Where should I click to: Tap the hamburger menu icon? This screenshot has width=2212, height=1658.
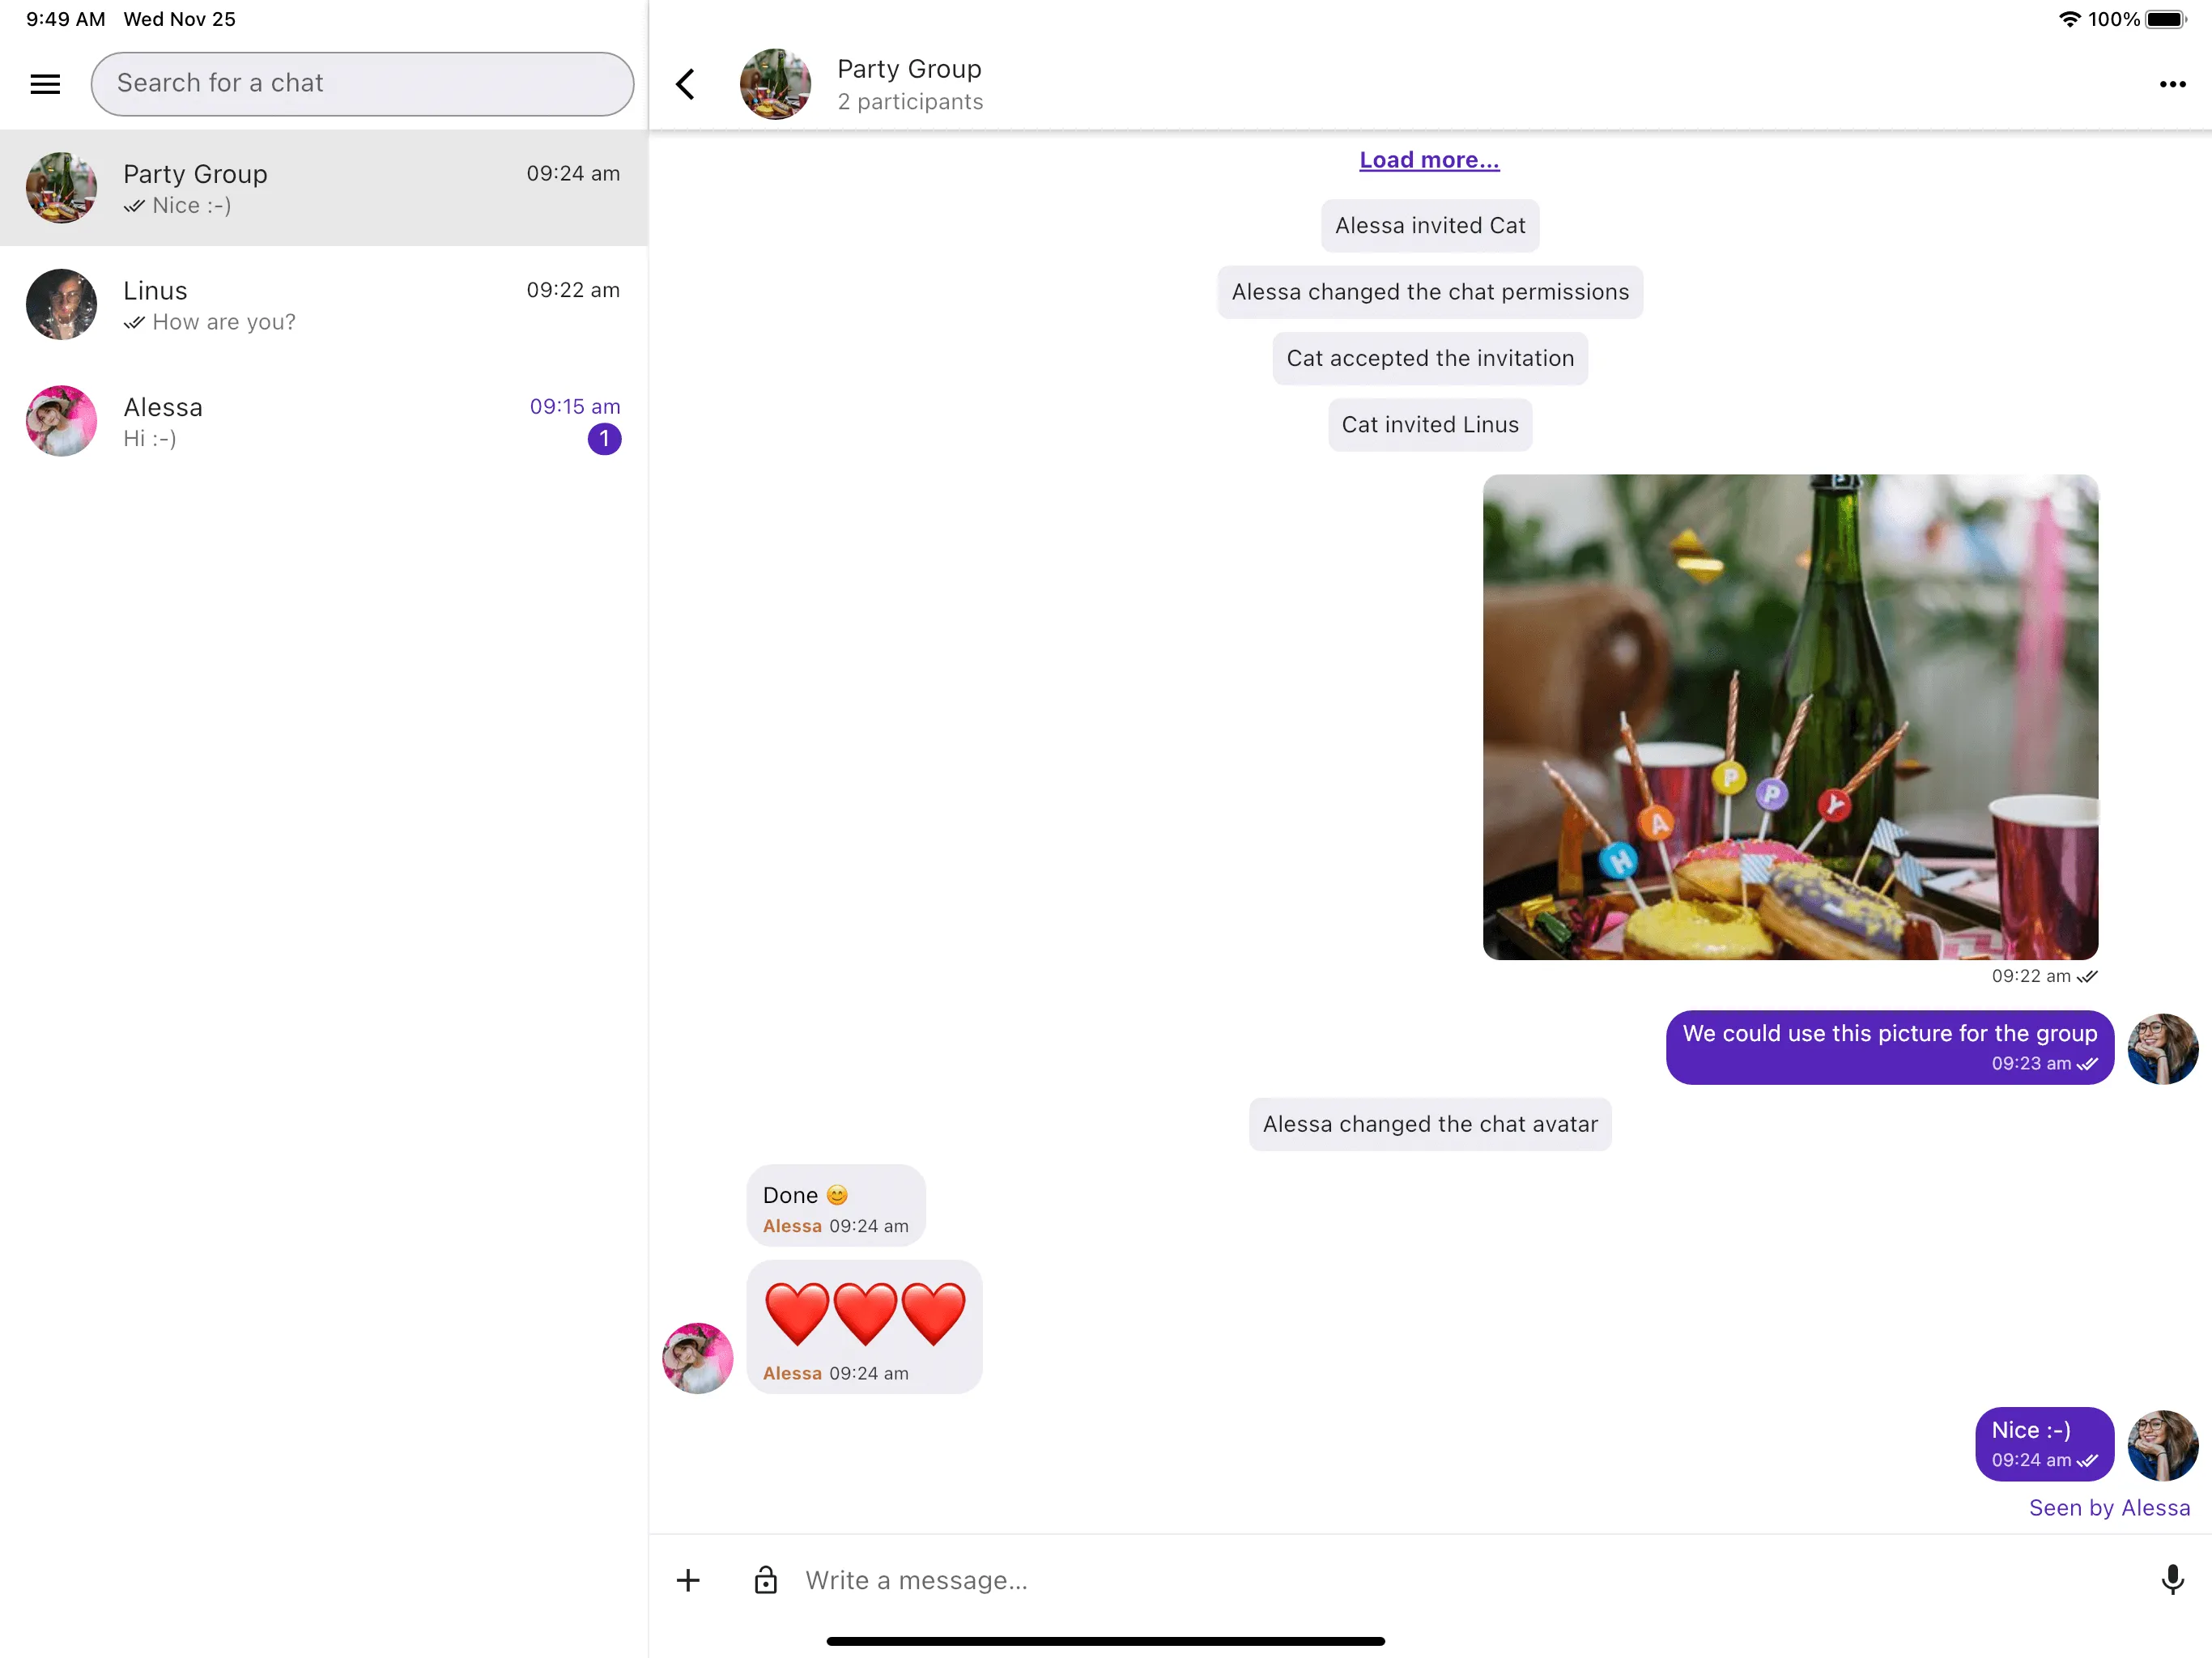[x=45, y=83]
